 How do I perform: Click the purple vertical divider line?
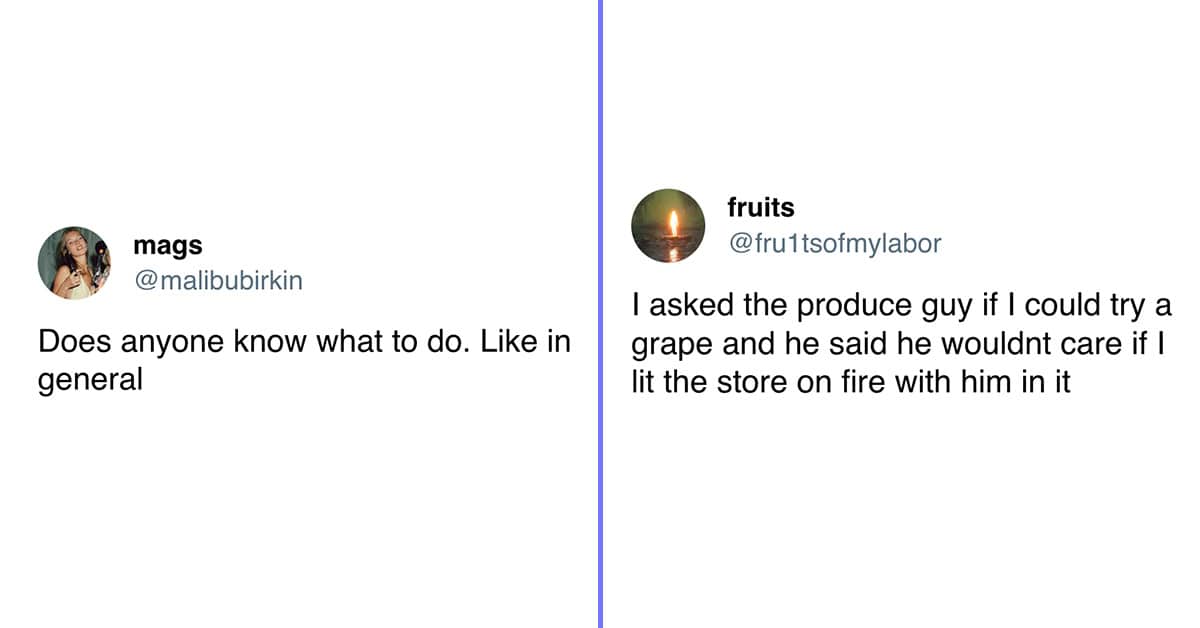pyautogui.click(x=600, y=314)
